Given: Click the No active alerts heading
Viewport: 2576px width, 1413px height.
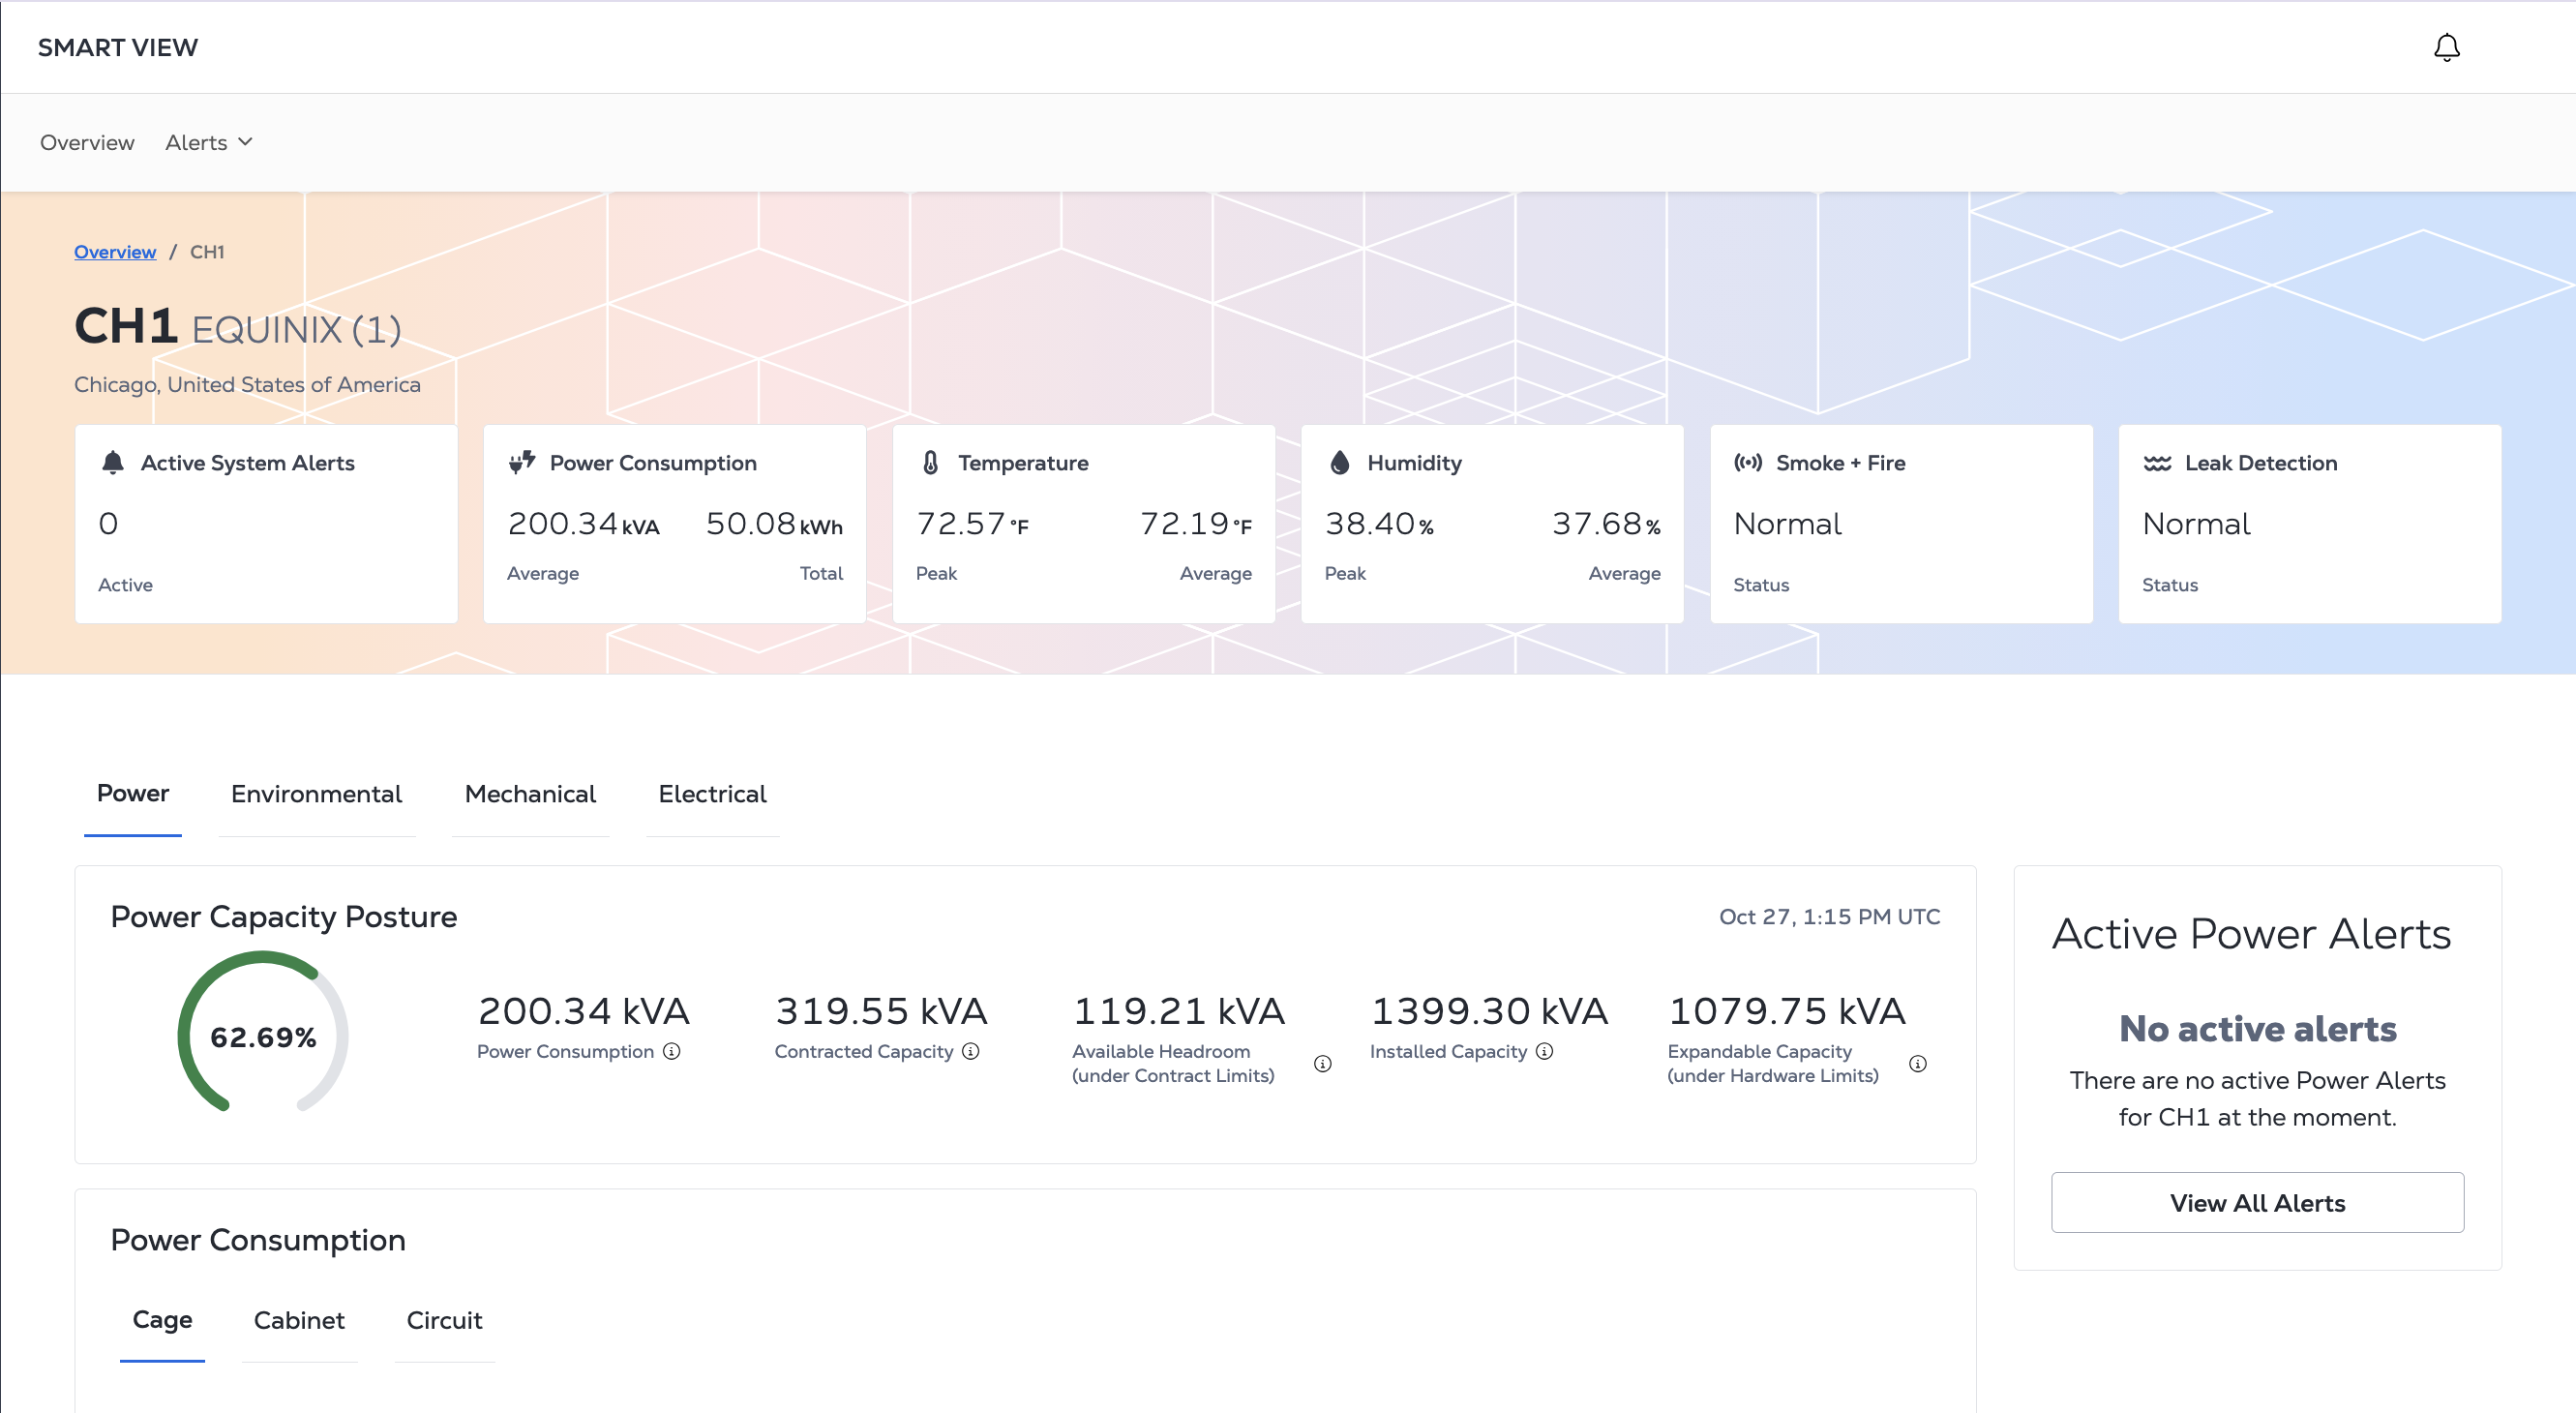Looking at the screenshot, I should (2257, 1028).
